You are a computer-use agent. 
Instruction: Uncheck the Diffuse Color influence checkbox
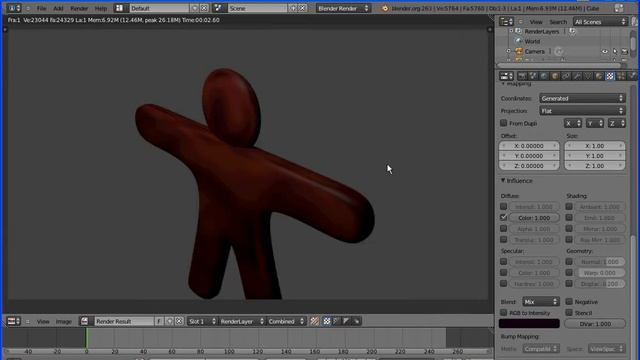pyautogui.click(x=504, y=218)
